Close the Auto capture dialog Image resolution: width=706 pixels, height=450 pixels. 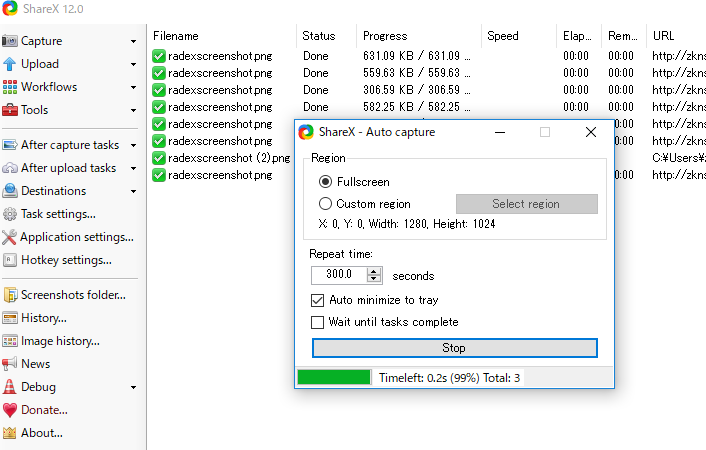[x=591, y=132]
